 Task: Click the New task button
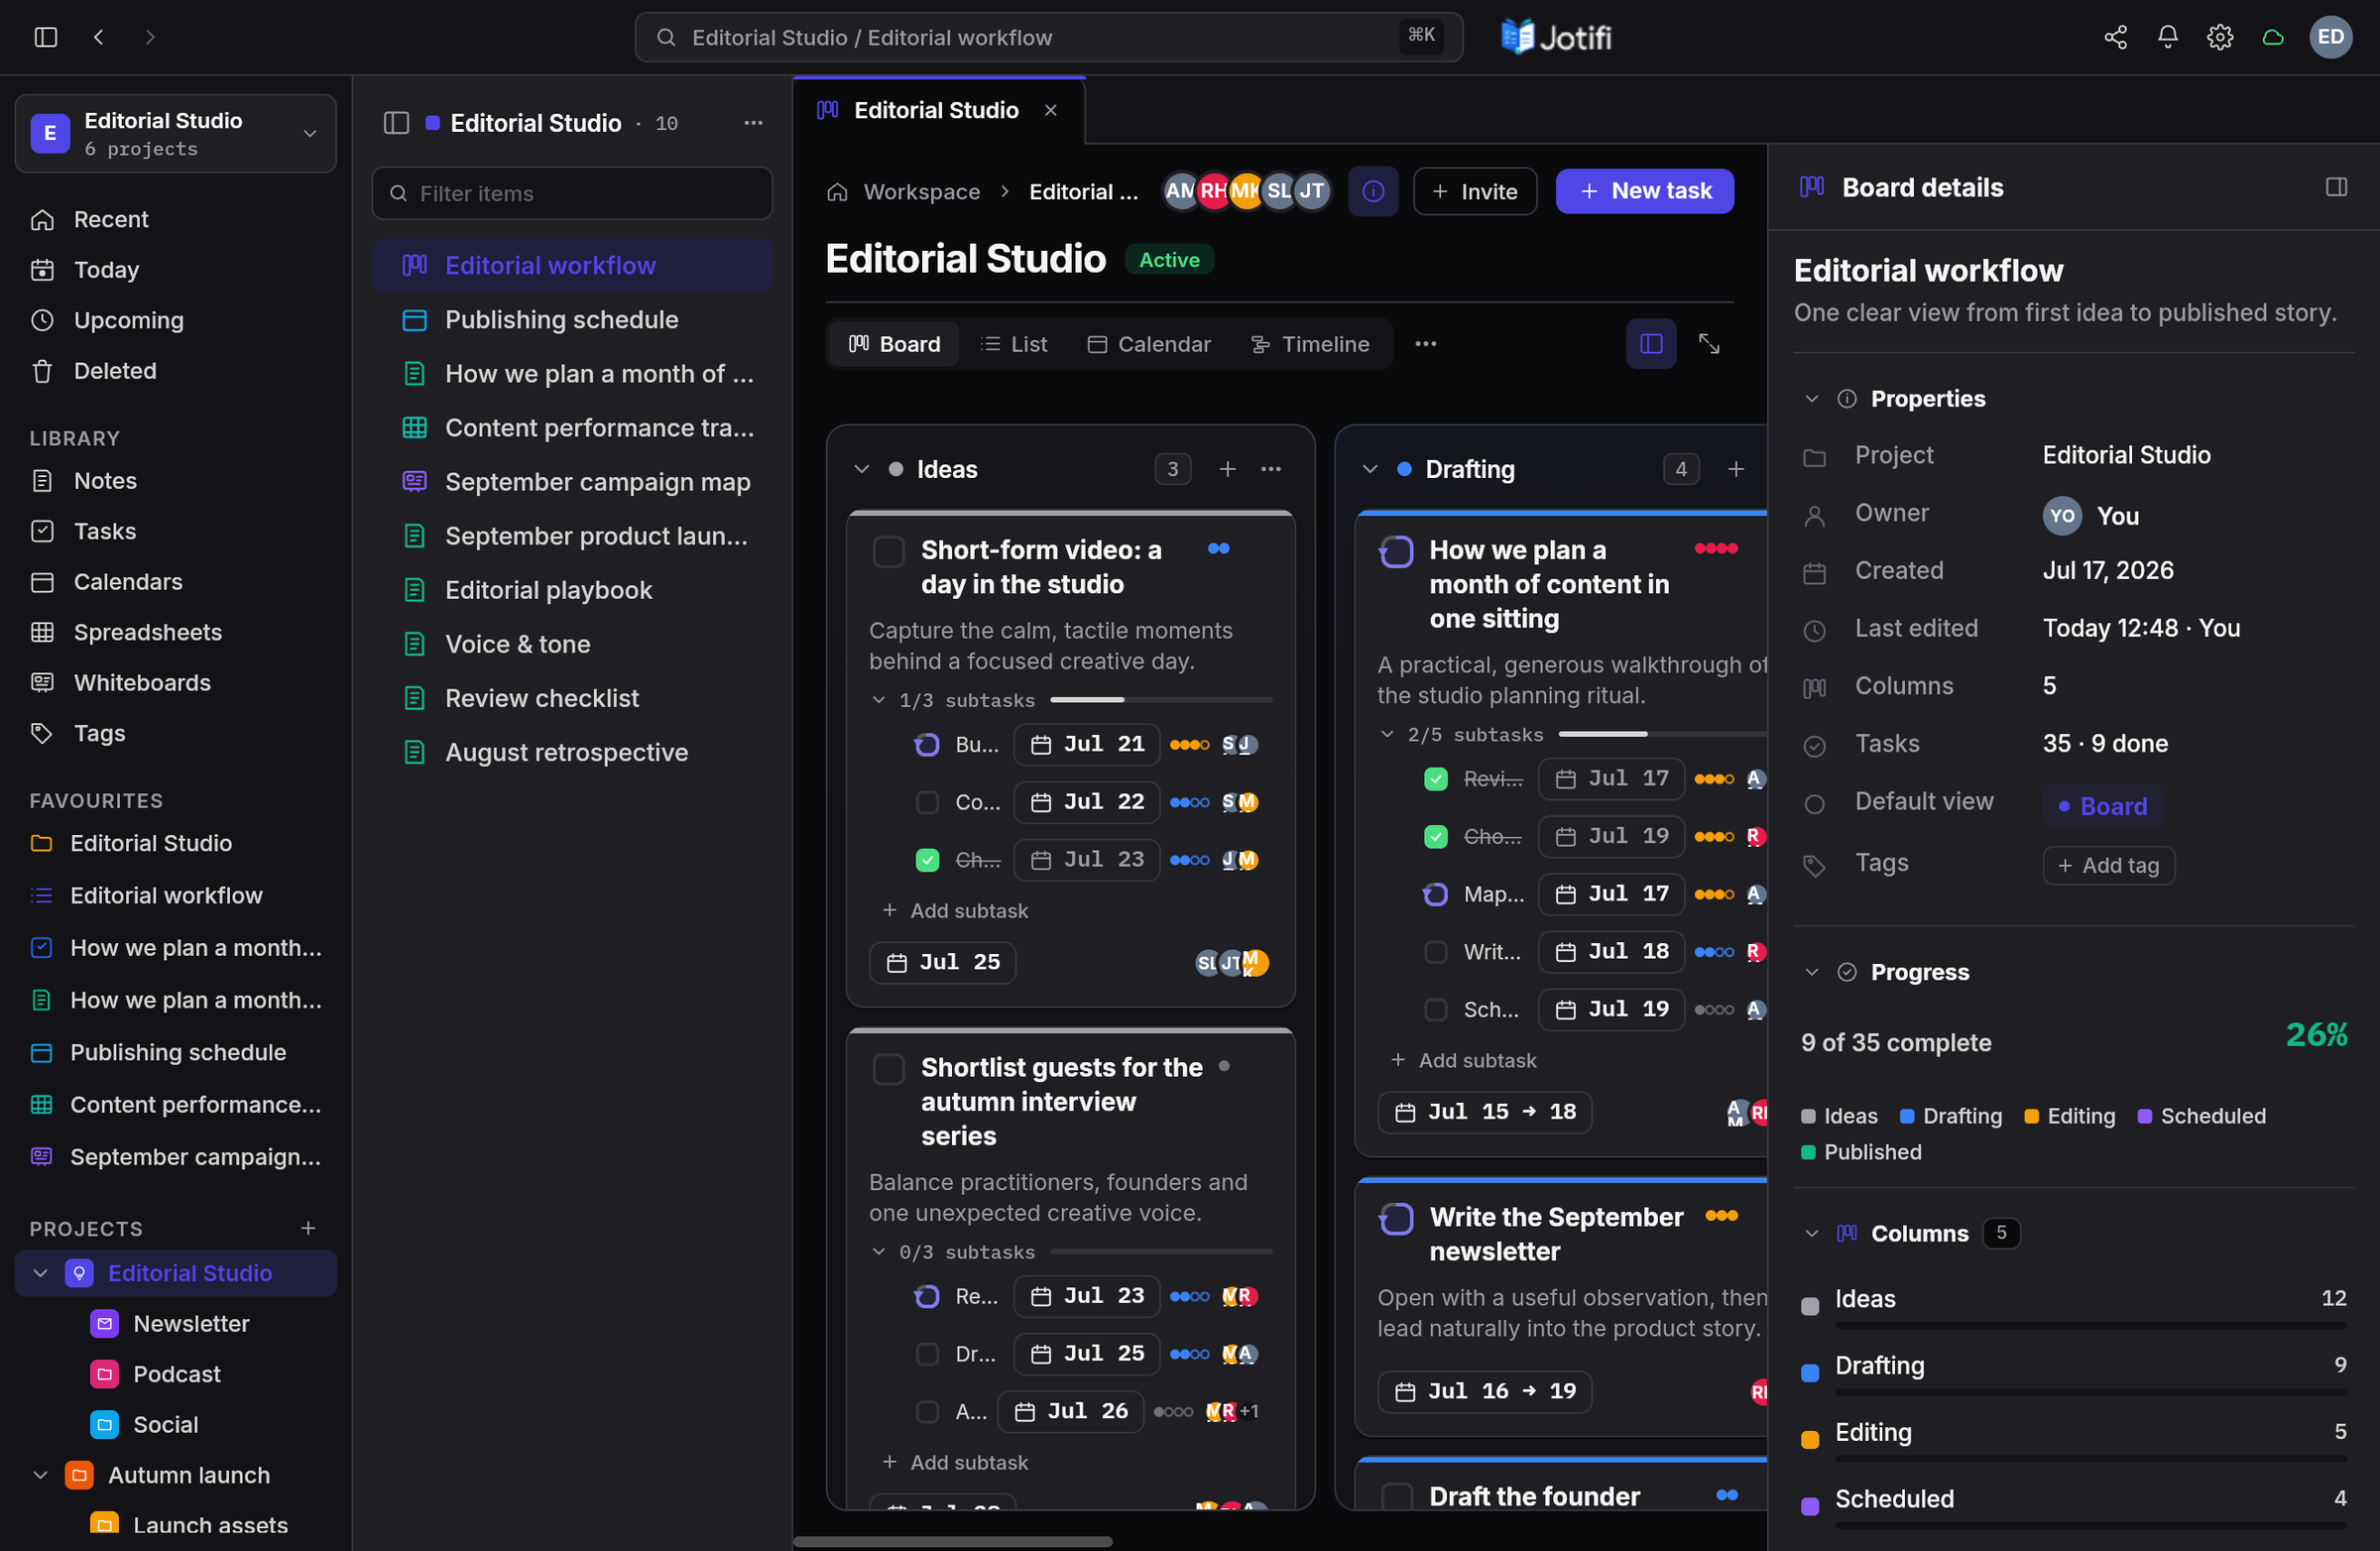tap(1644, 191)
